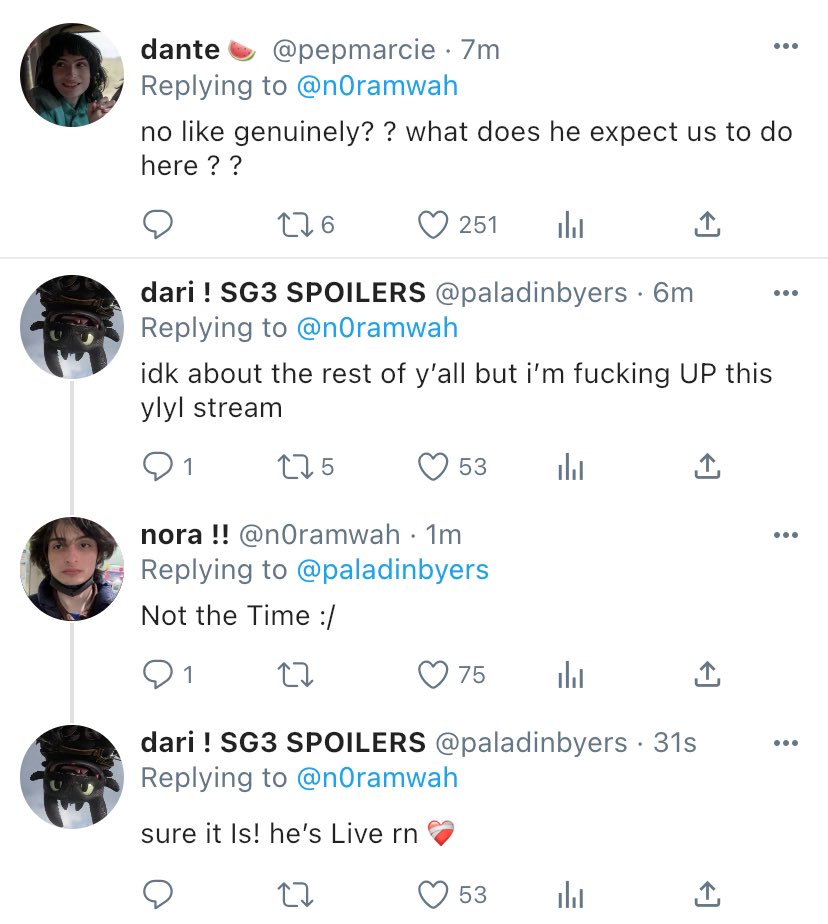Open more options on ylyl stream tweet
Screen dimensions: 828x924
[786, 292]
